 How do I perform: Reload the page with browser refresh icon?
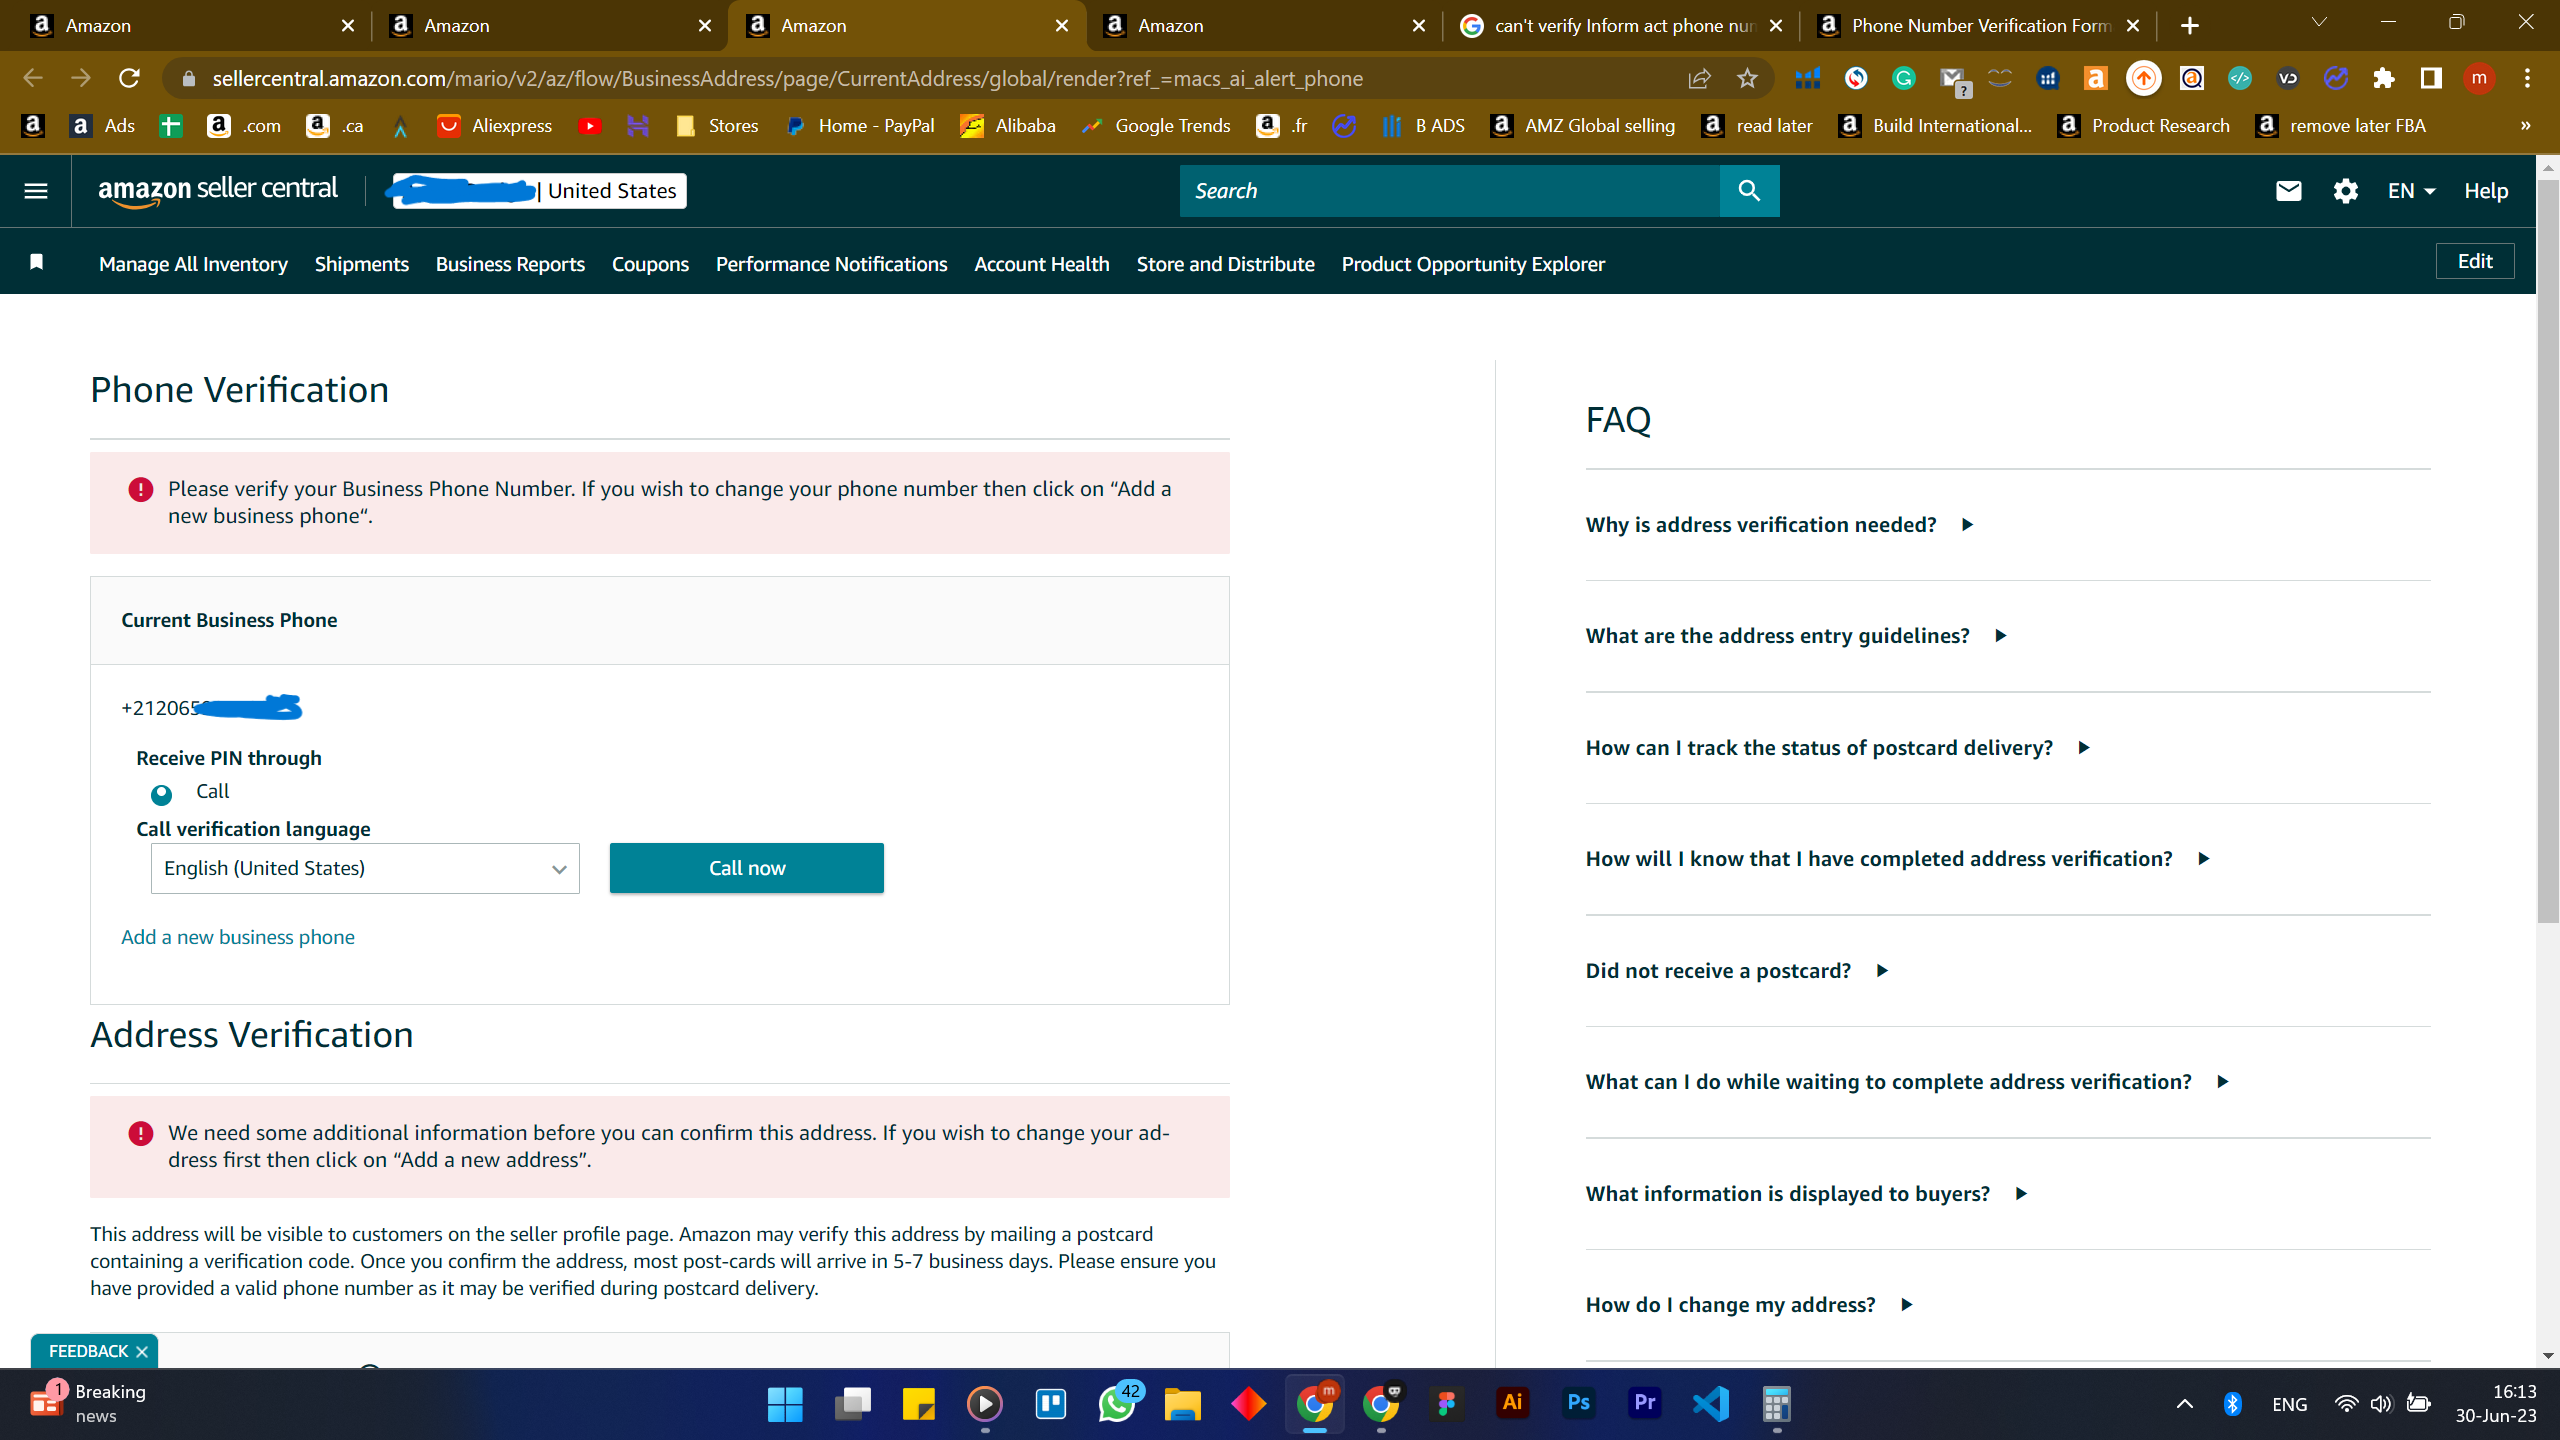point(130,78)
